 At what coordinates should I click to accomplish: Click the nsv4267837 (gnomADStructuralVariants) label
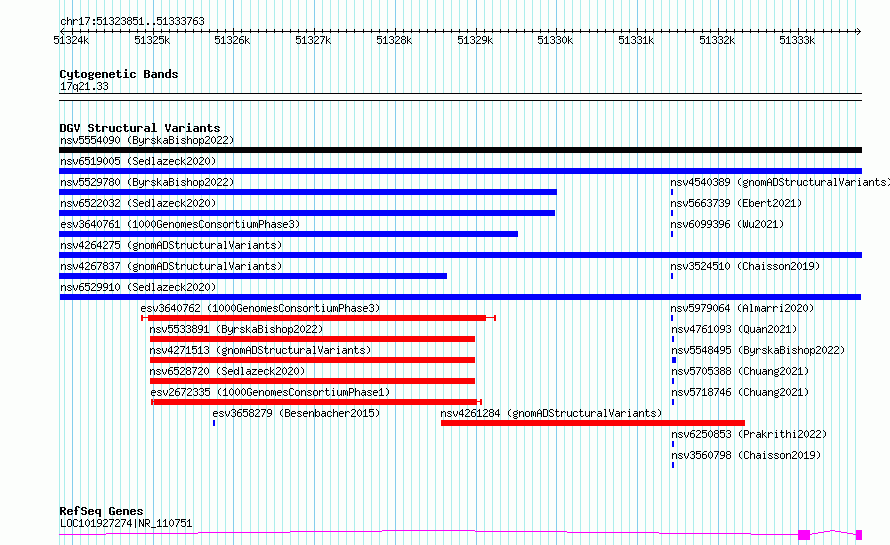click(171, 266)
